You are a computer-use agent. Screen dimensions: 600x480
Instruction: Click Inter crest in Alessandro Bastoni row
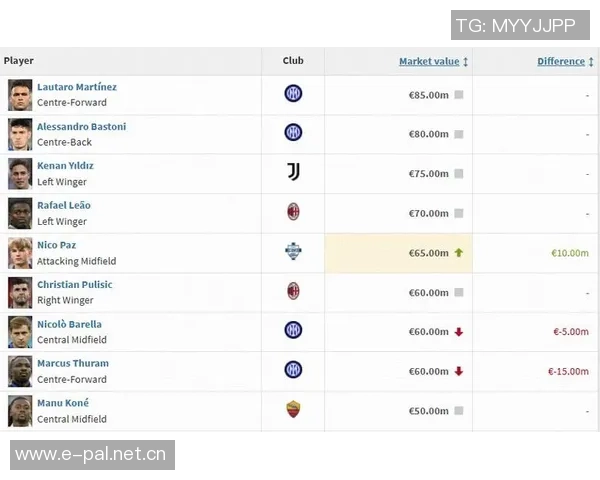[293, 133]
